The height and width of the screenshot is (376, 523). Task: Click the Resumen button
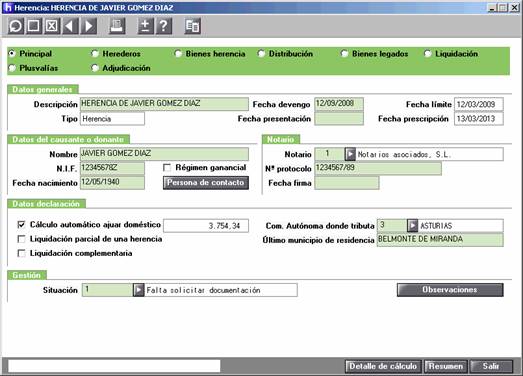(446, 366)
